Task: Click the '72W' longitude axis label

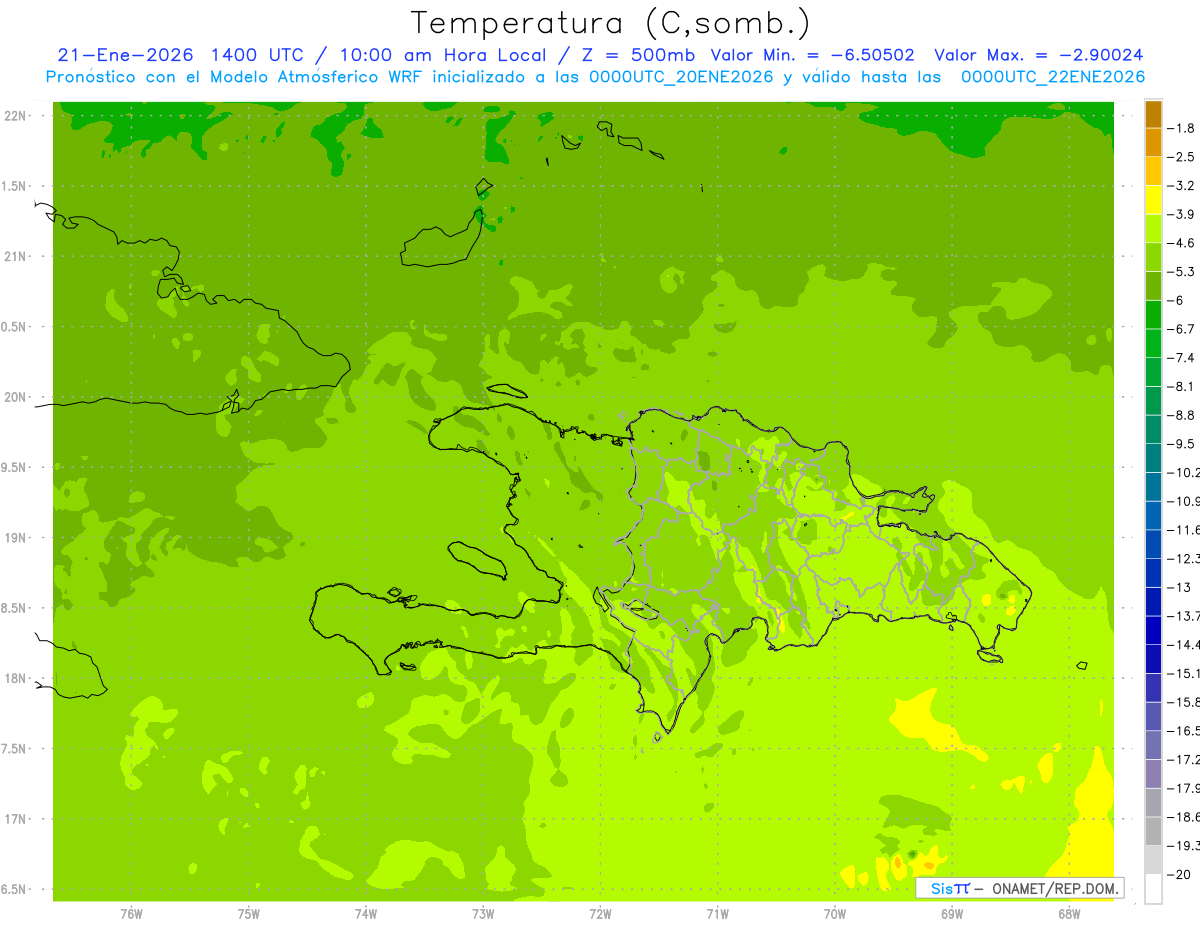Action: [600, 913]
